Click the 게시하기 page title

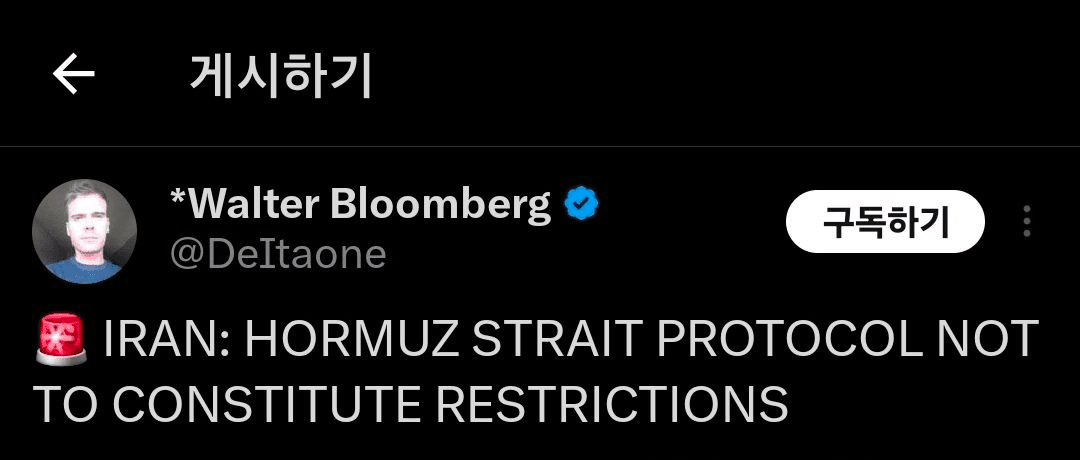click(x=281, y=75)
